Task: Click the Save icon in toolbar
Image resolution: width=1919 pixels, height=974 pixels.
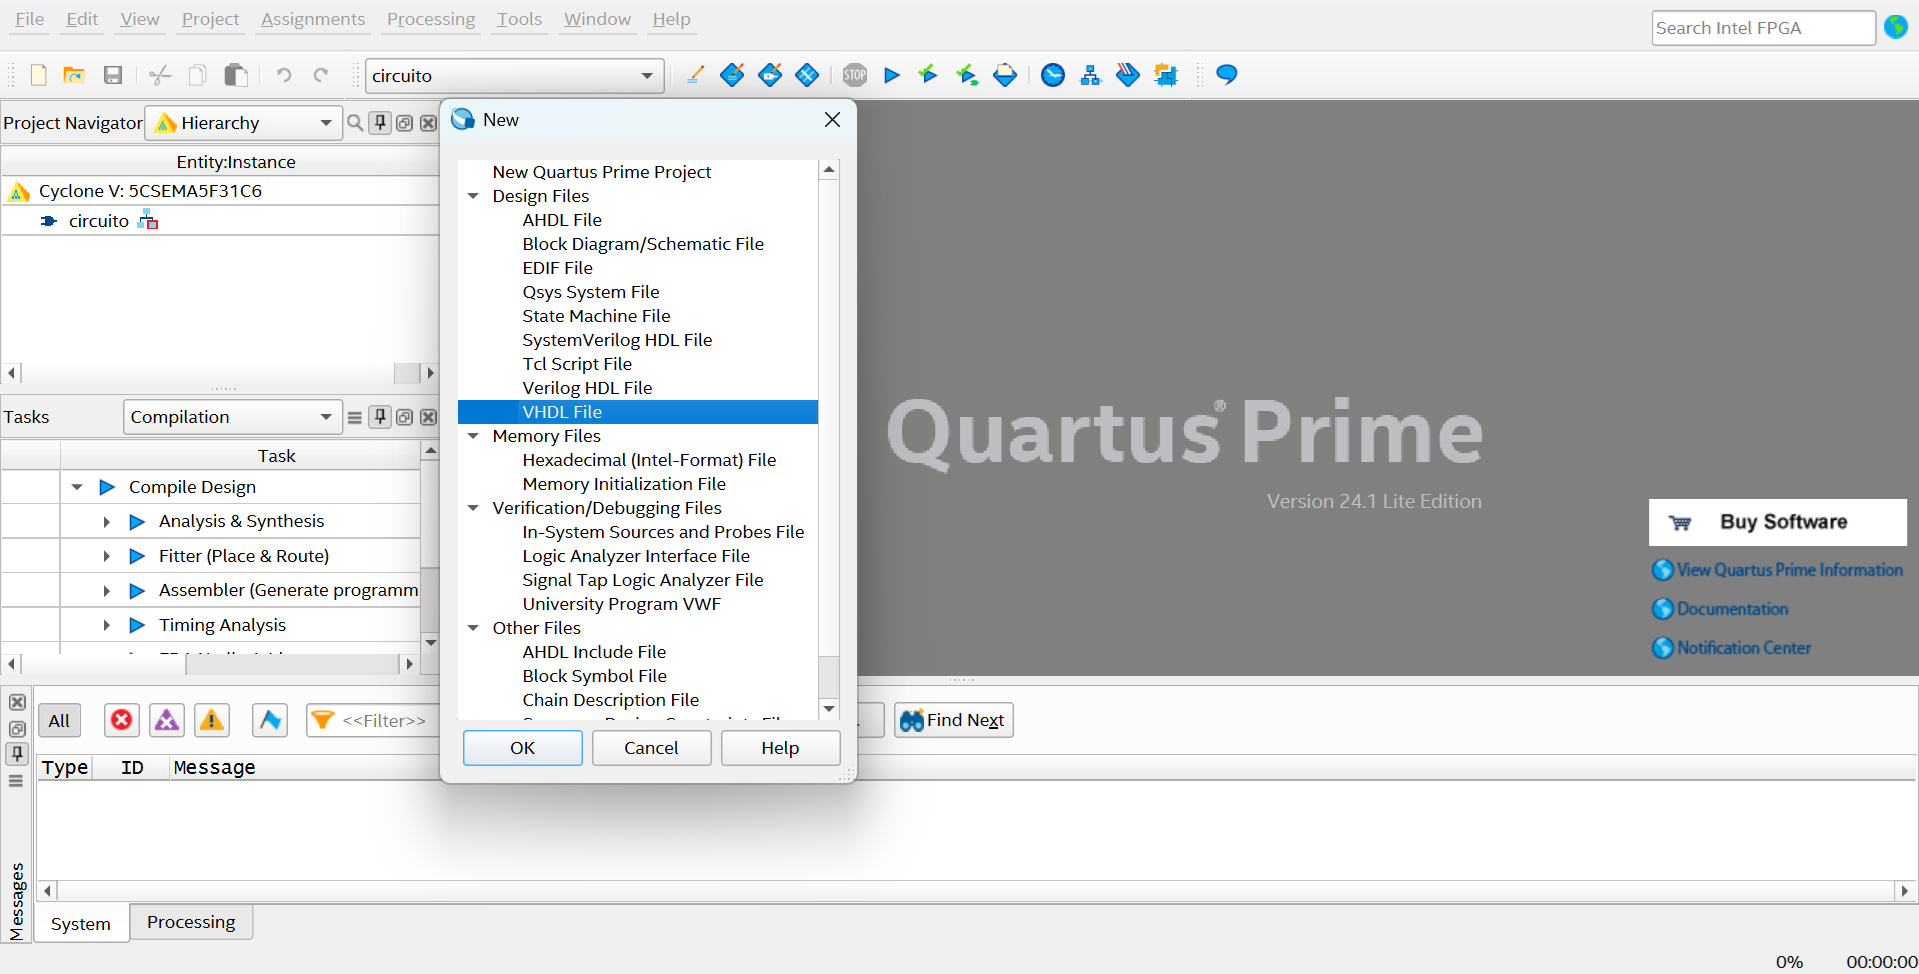Action: tap(113, 75)
